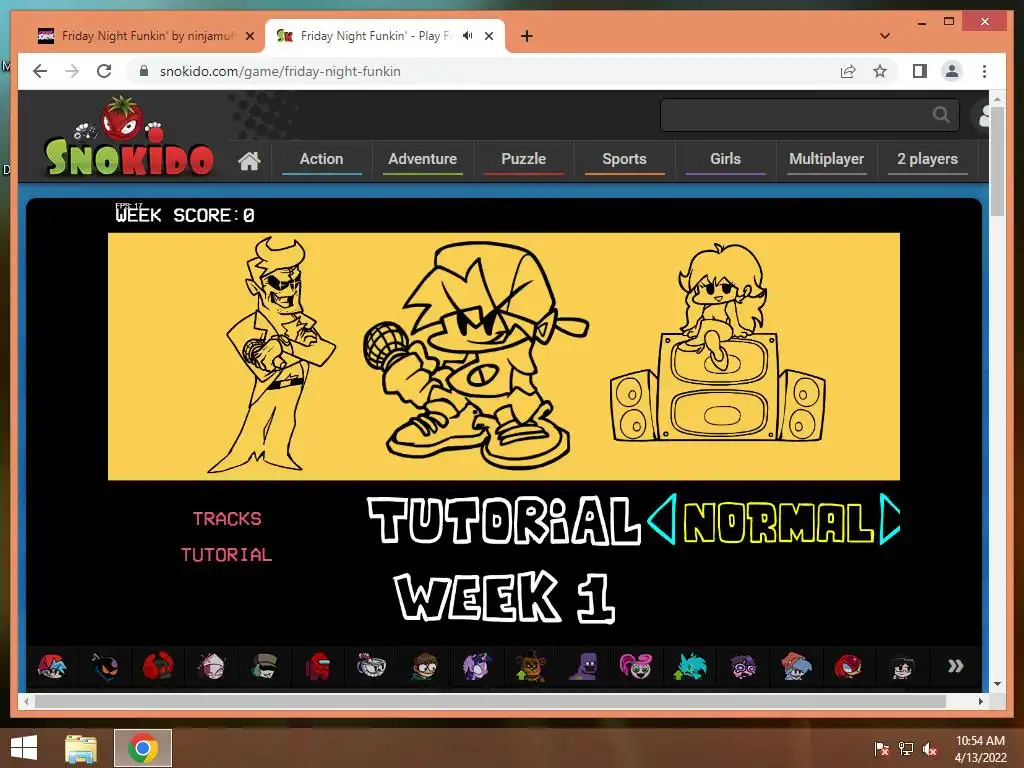Screen dimensions: 1024x768
Task: Open the Windows Start menu
Action: pos(24,748)
